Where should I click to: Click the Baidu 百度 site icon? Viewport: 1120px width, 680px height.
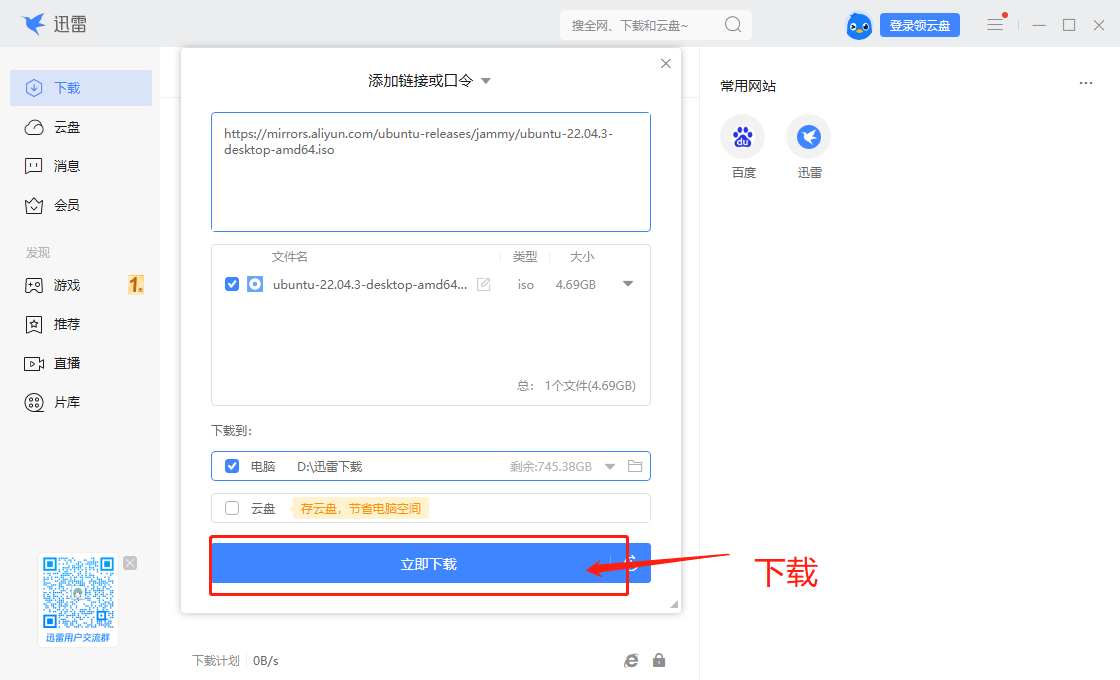point(743,137)
